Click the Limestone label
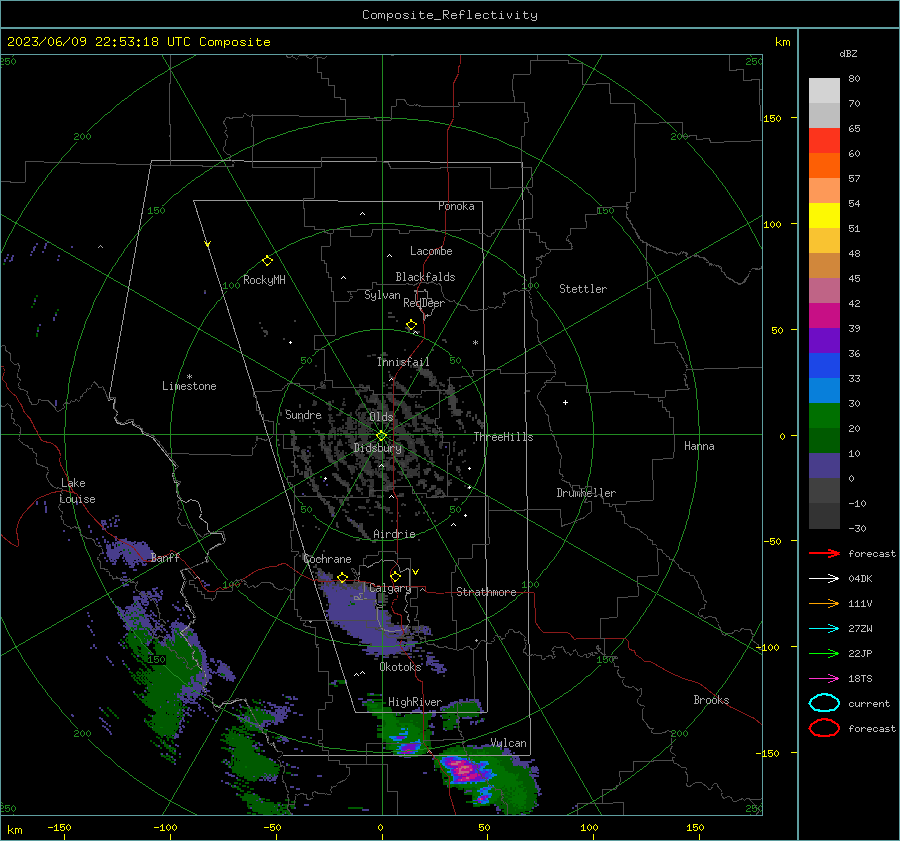 click(189, 386)
